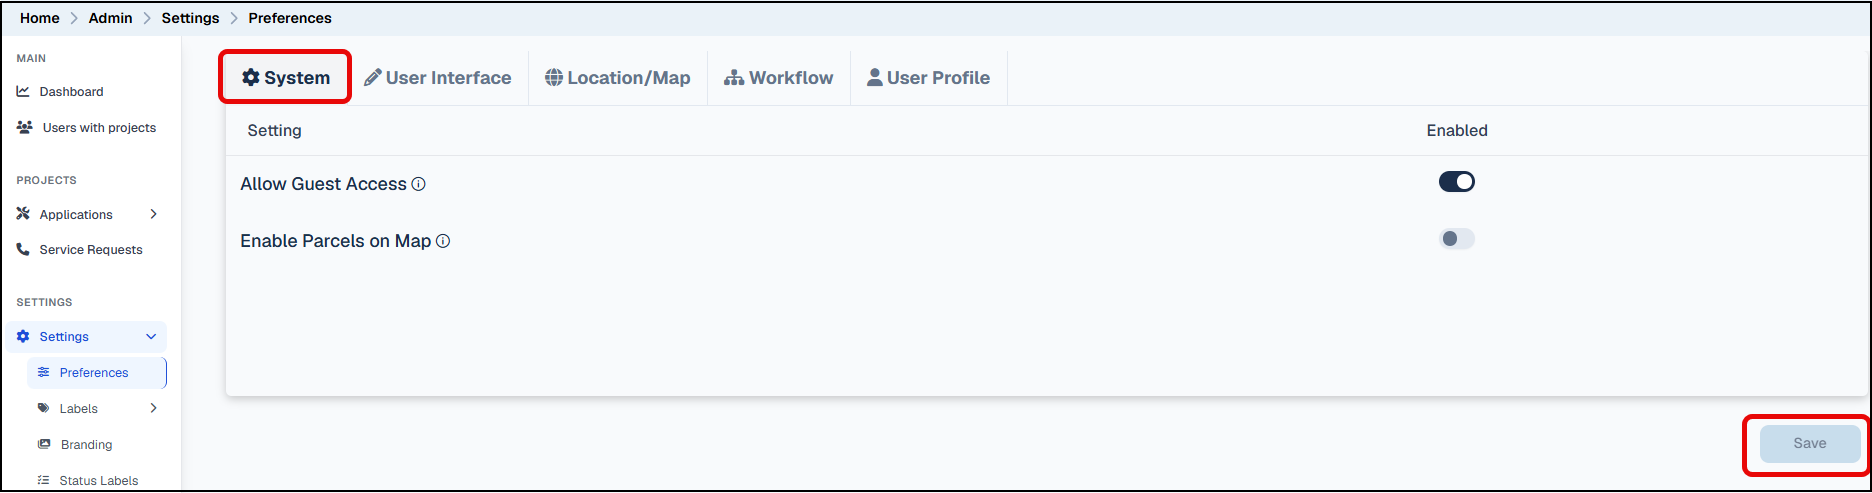Viewport: 1872px width, 493px height.
Task: Enable the Parcels on Map toggle
Action: (1457, 239)
